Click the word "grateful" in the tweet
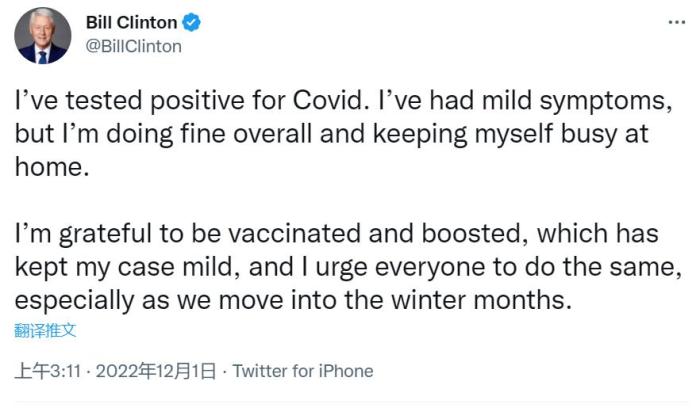Image resolution: width=700 pixels, height=408 pixels. coord(96,234)
